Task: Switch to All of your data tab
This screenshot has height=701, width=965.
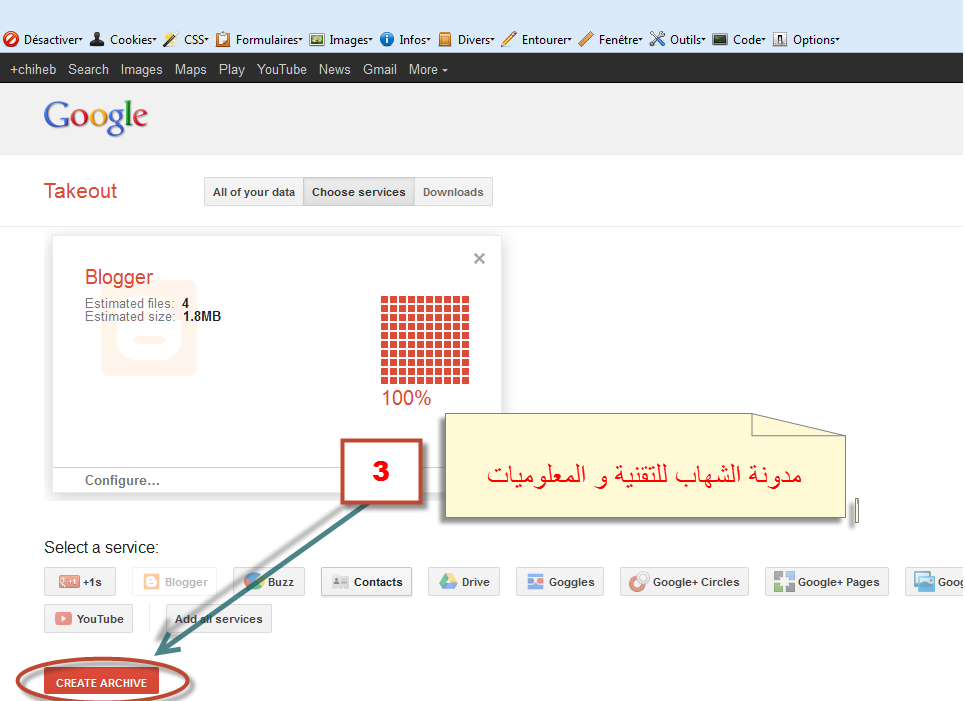Action: point(254,192)
